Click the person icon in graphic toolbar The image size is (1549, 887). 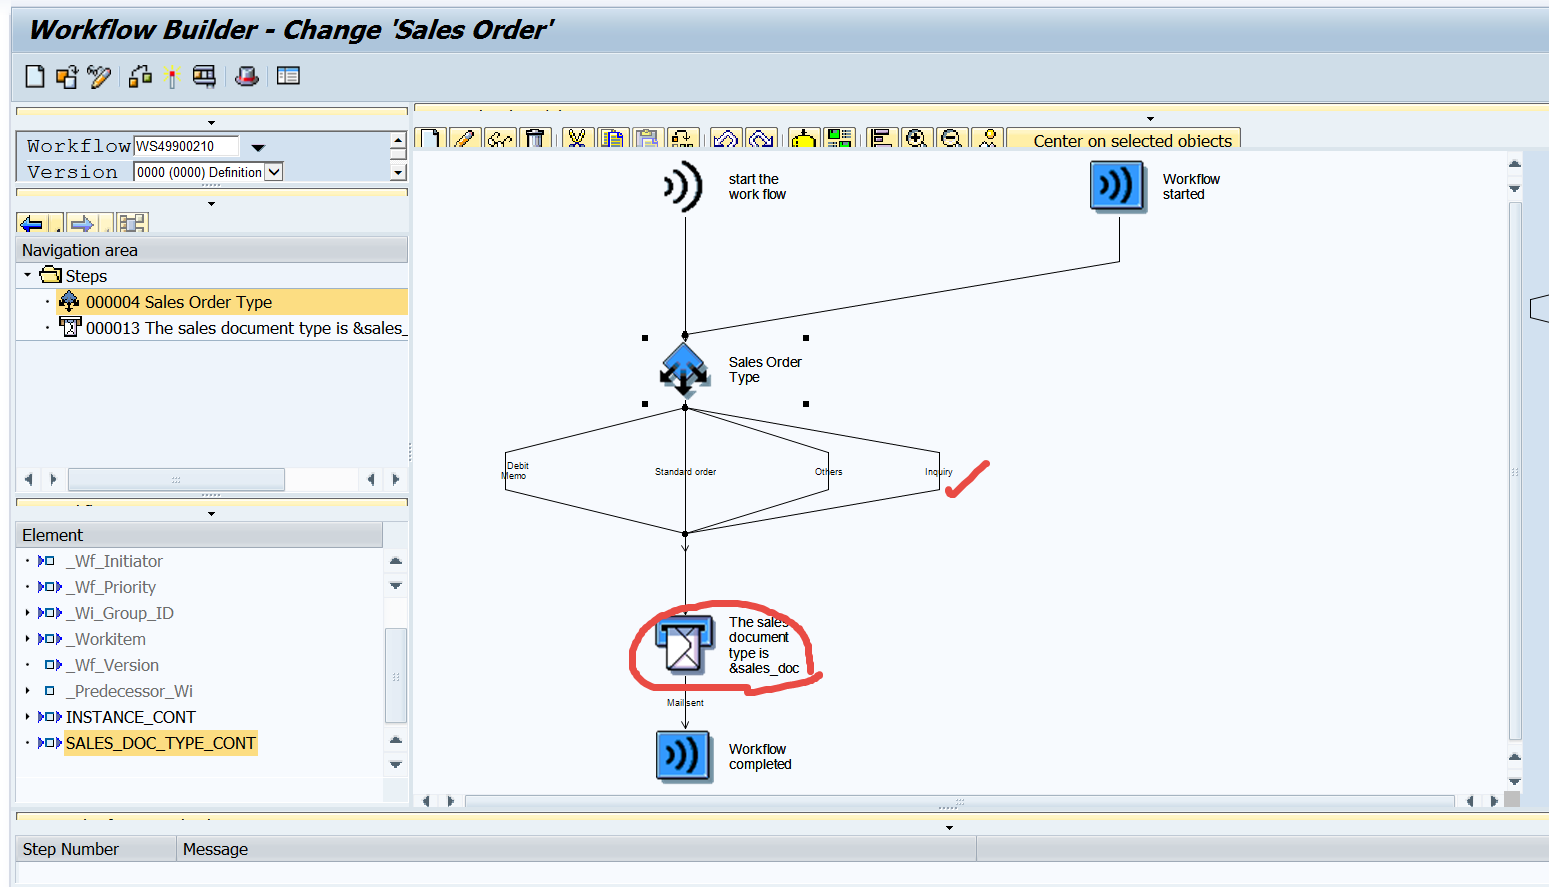pyautogui.click(x=988, y=138)
